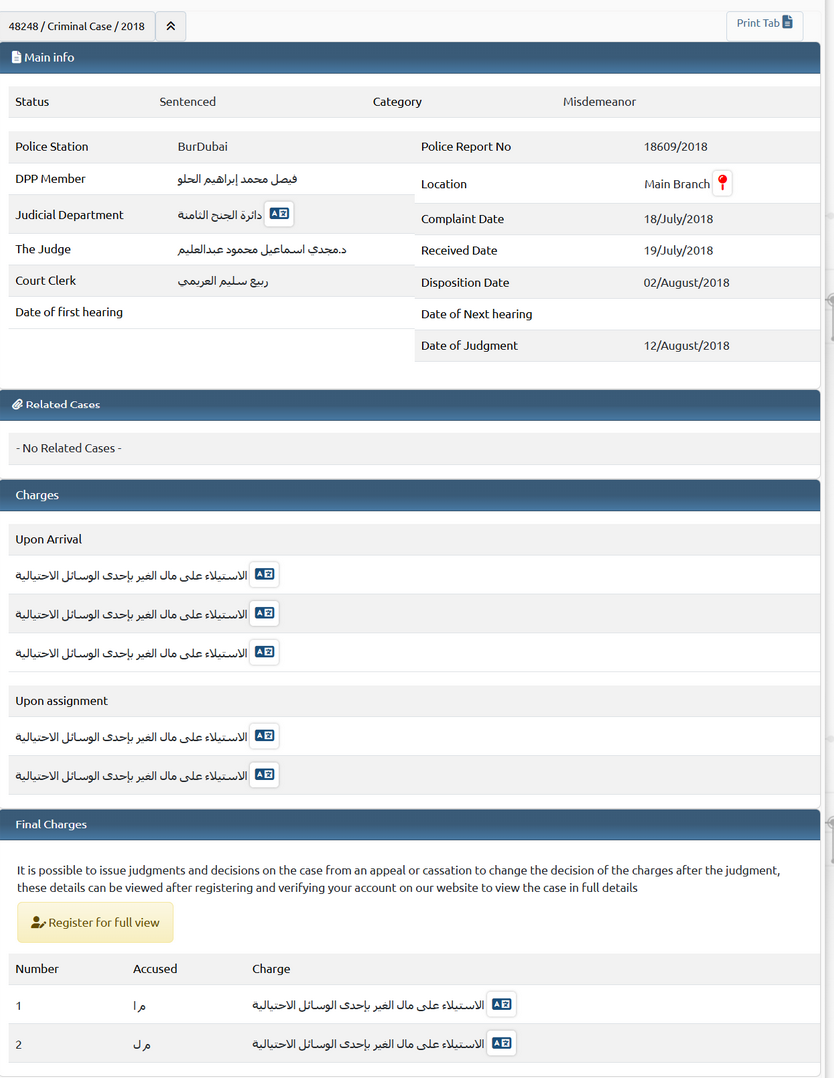The width and height of the screenshot is (834, 1078).
Task: Translate the first Upon assignment charge
Action: click(265, 736)
